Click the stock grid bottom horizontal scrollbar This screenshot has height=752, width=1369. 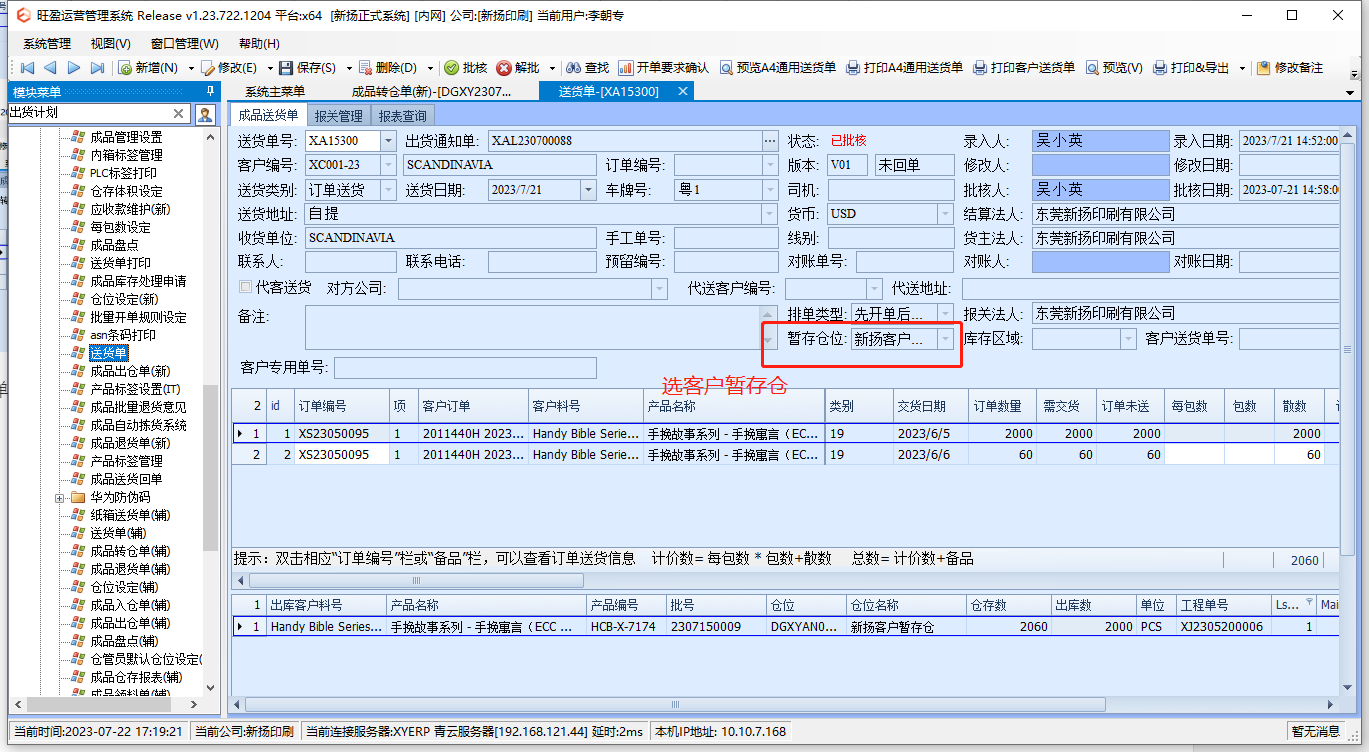coord(675,703)
